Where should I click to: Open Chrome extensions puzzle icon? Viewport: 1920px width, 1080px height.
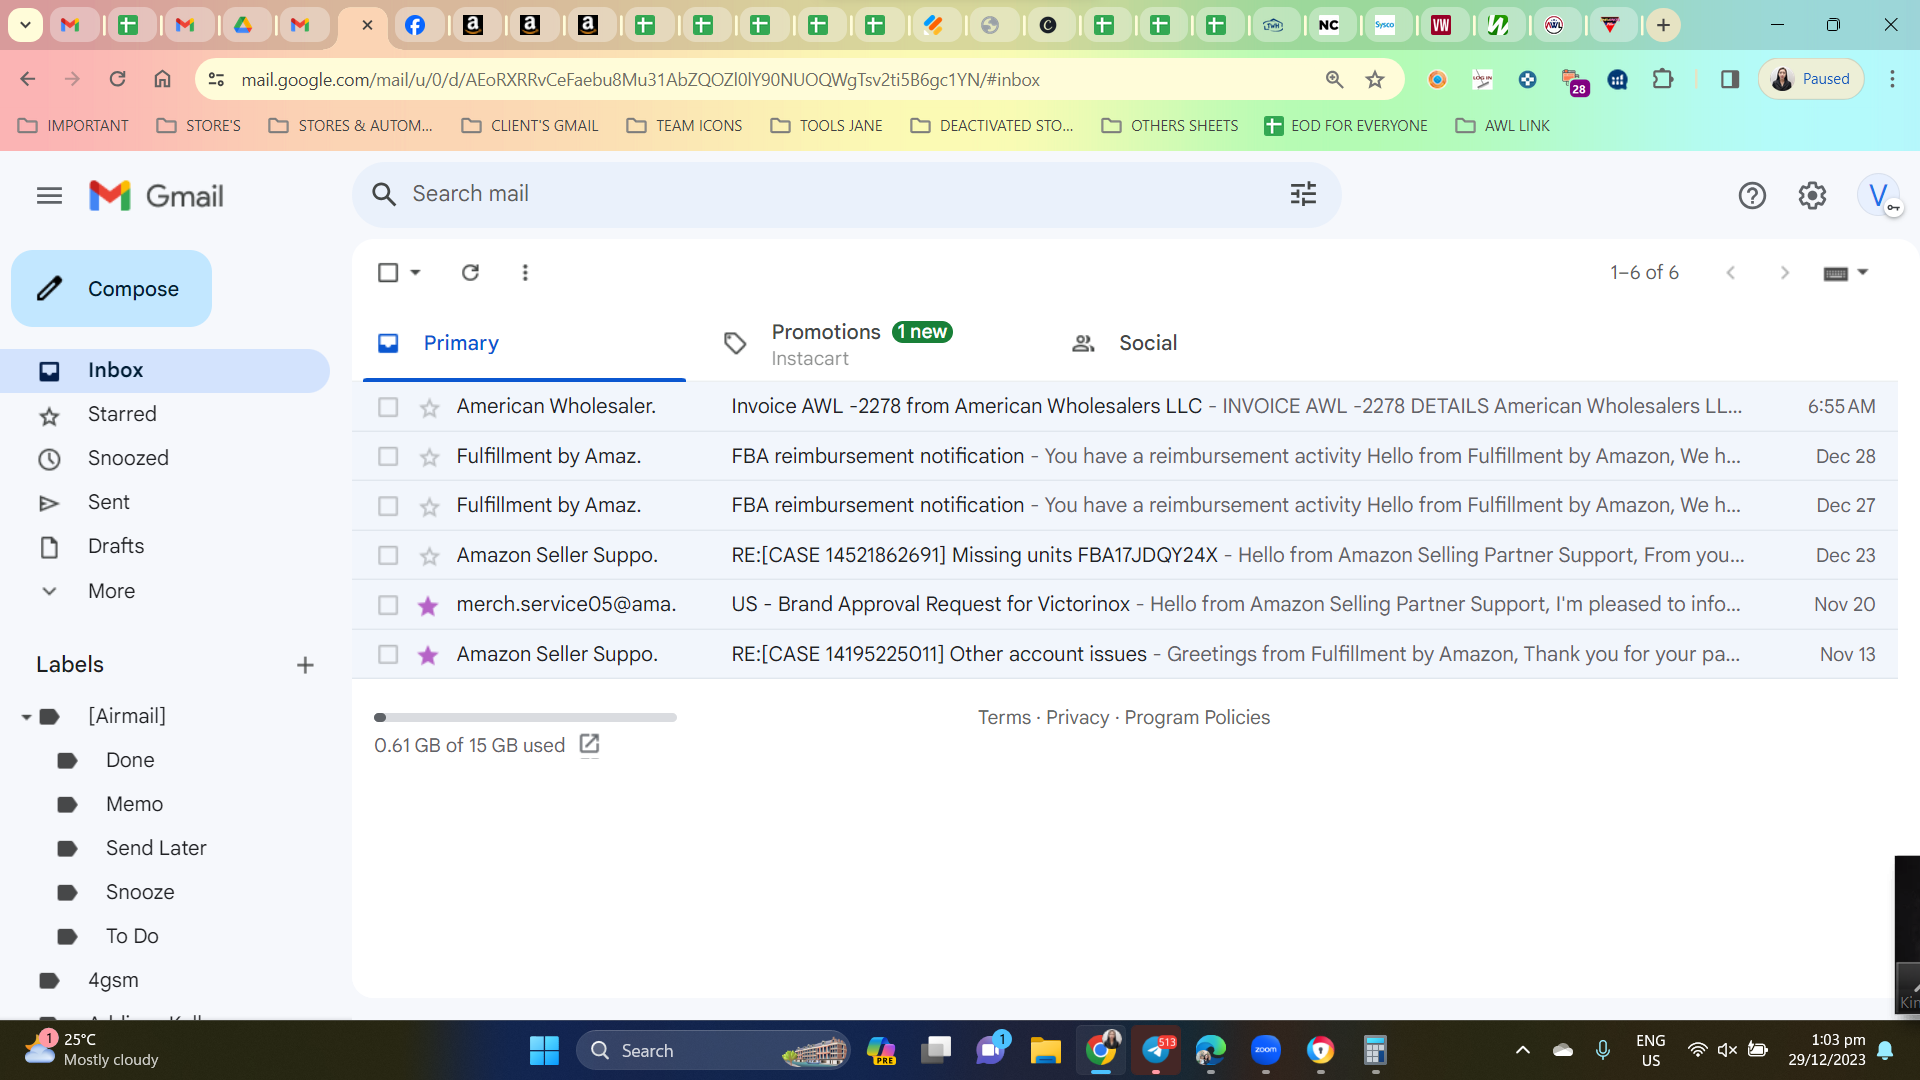[x=1663, y=79]
